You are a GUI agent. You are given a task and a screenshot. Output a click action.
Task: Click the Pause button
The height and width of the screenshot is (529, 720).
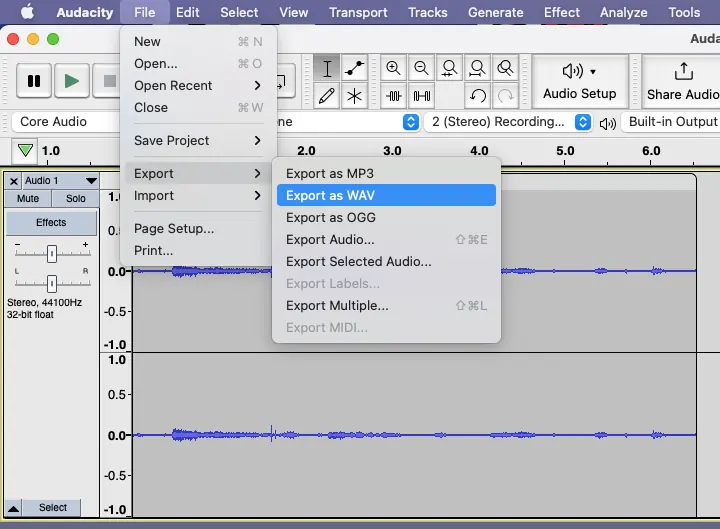[34, 81]
